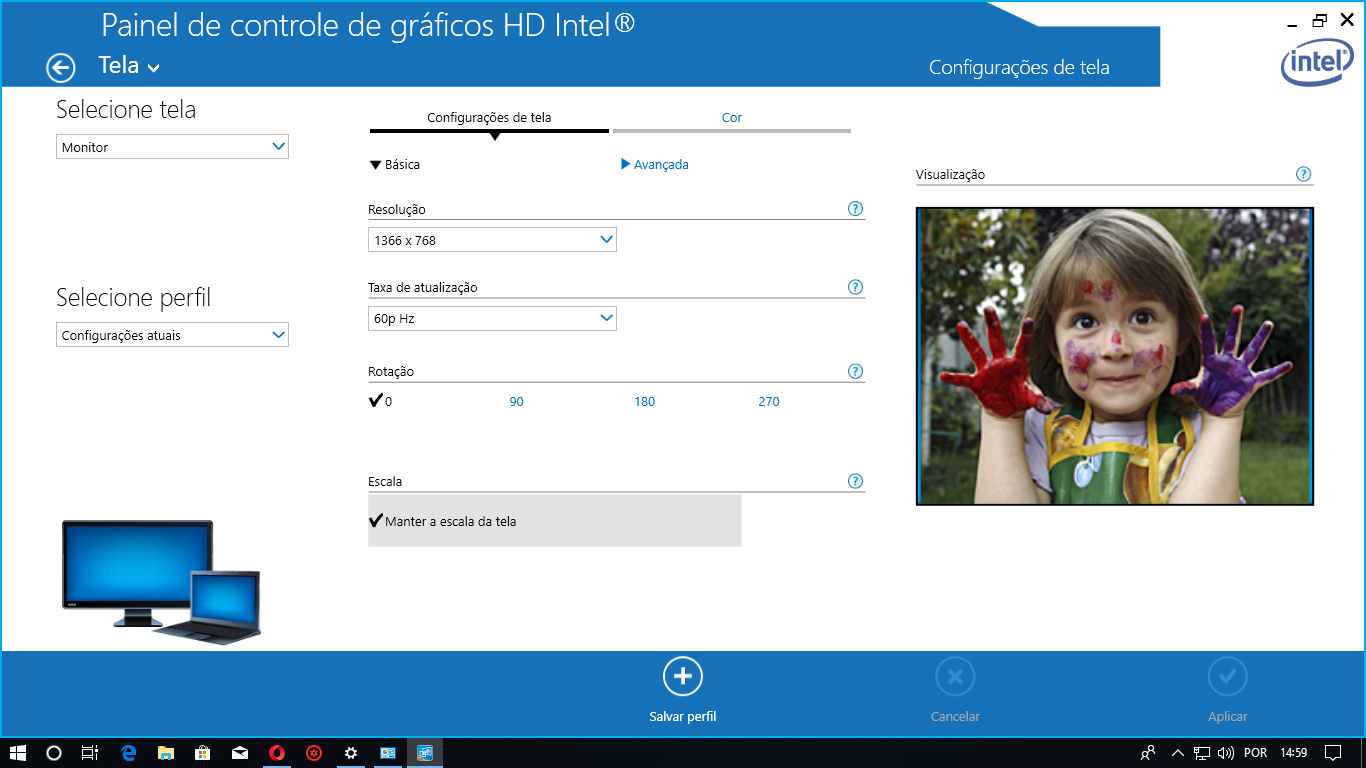
Task: Click the Aplicar checkmark icon
Action: (x=1228, y=677)
